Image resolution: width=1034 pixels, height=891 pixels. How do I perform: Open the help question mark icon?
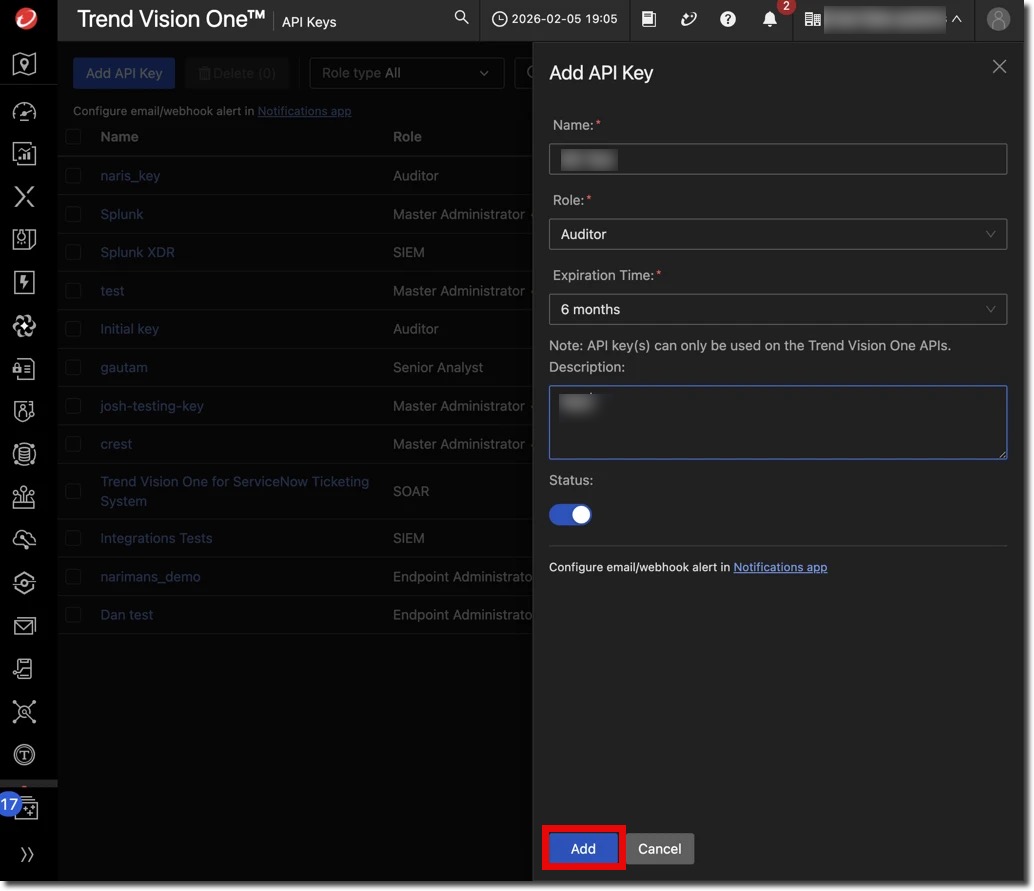click(728, 19)
